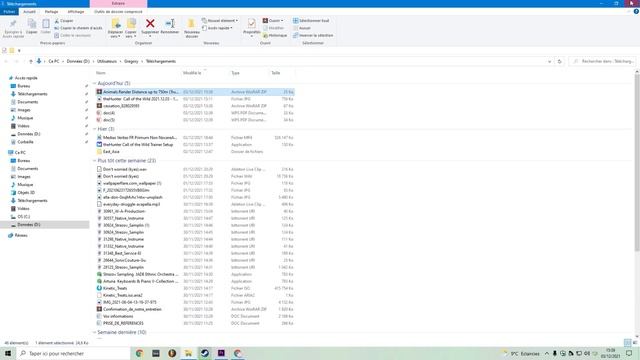
Task: Click Historique in the ribbon
Action: coord(275,36)
